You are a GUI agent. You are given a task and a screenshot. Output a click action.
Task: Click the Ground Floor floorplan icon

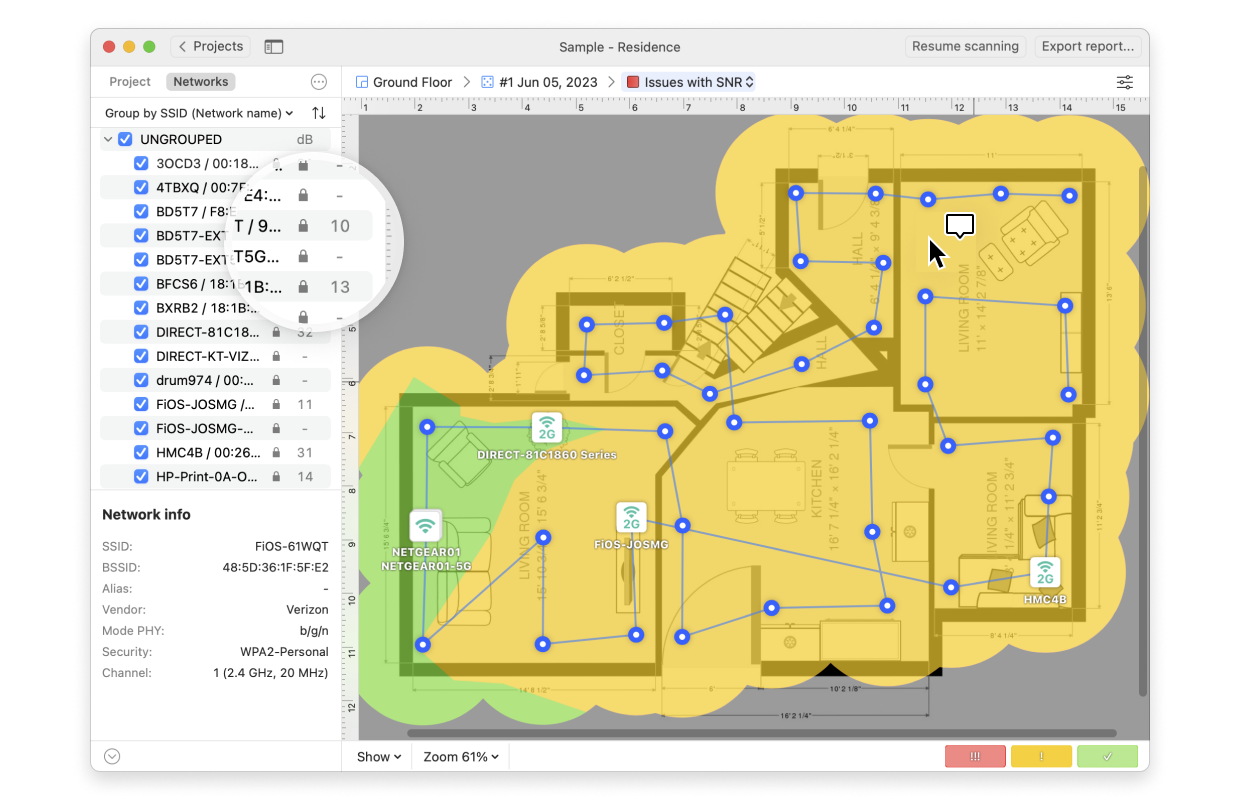pos(362,82)
